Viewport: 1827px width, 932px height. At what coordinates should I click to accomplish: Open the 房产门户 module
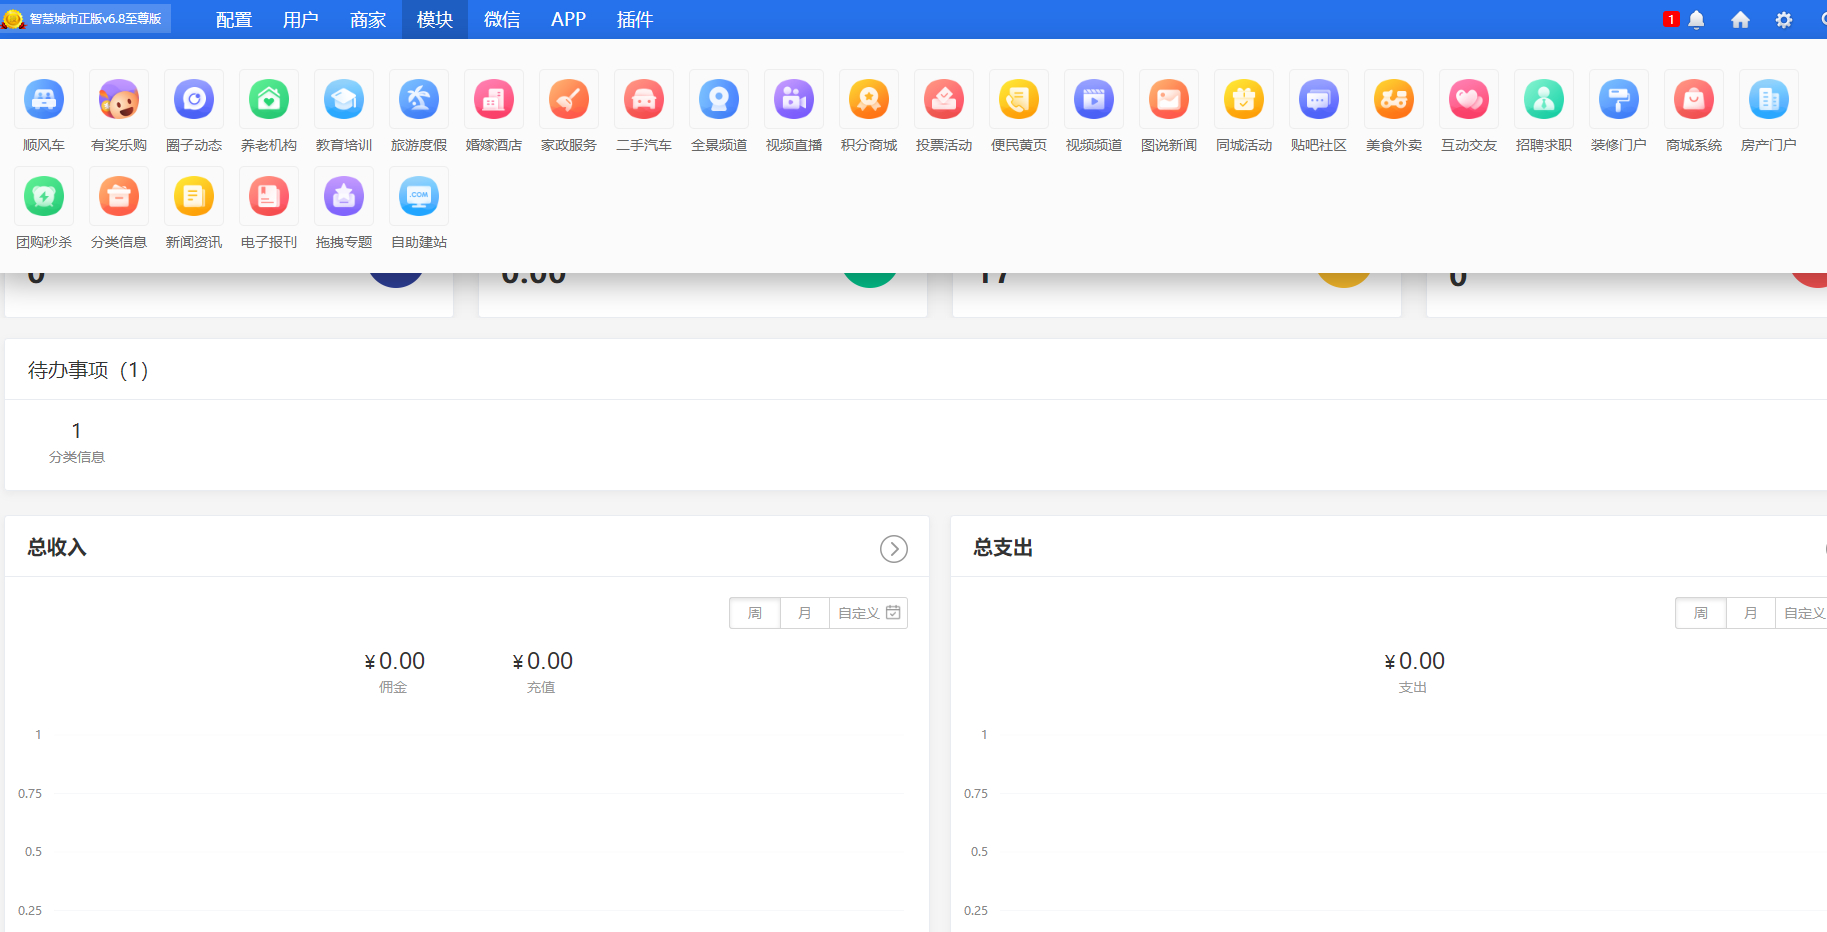click(1769, 112)
